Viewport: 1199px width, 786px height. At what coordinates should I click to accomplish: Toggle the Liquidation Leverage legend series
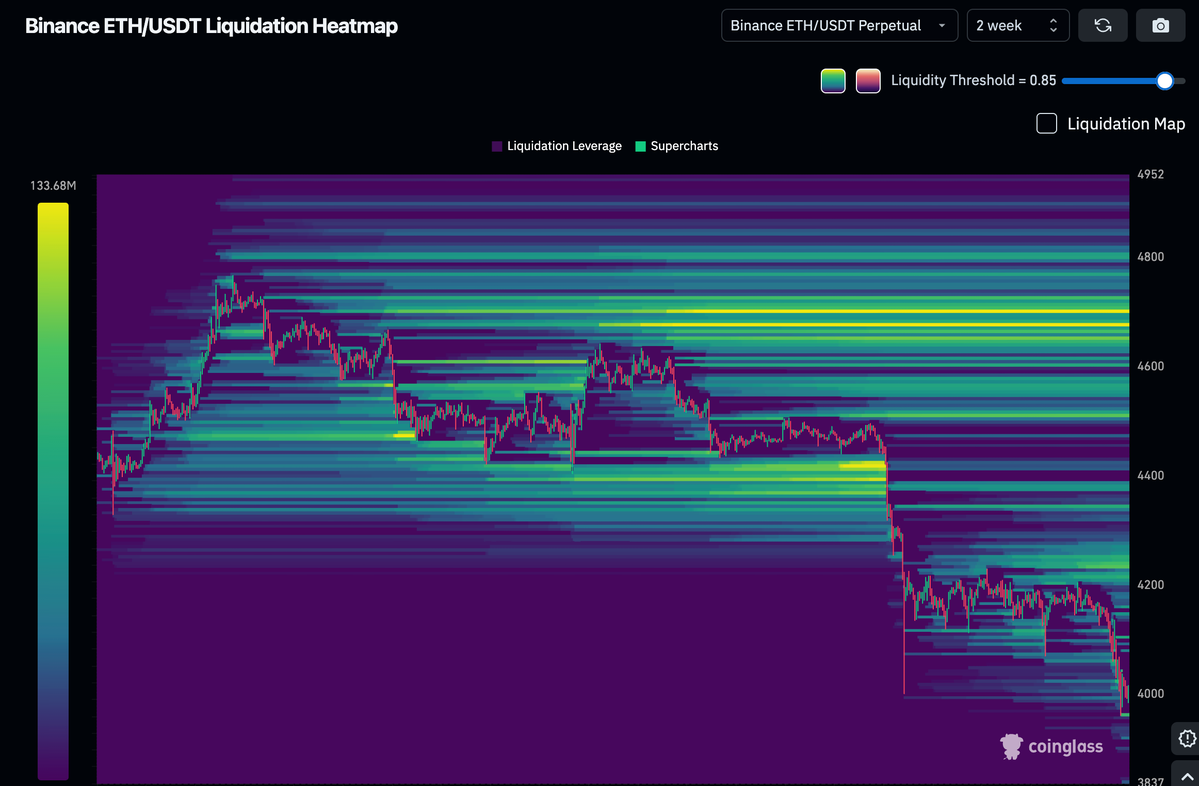coord(557,146)
